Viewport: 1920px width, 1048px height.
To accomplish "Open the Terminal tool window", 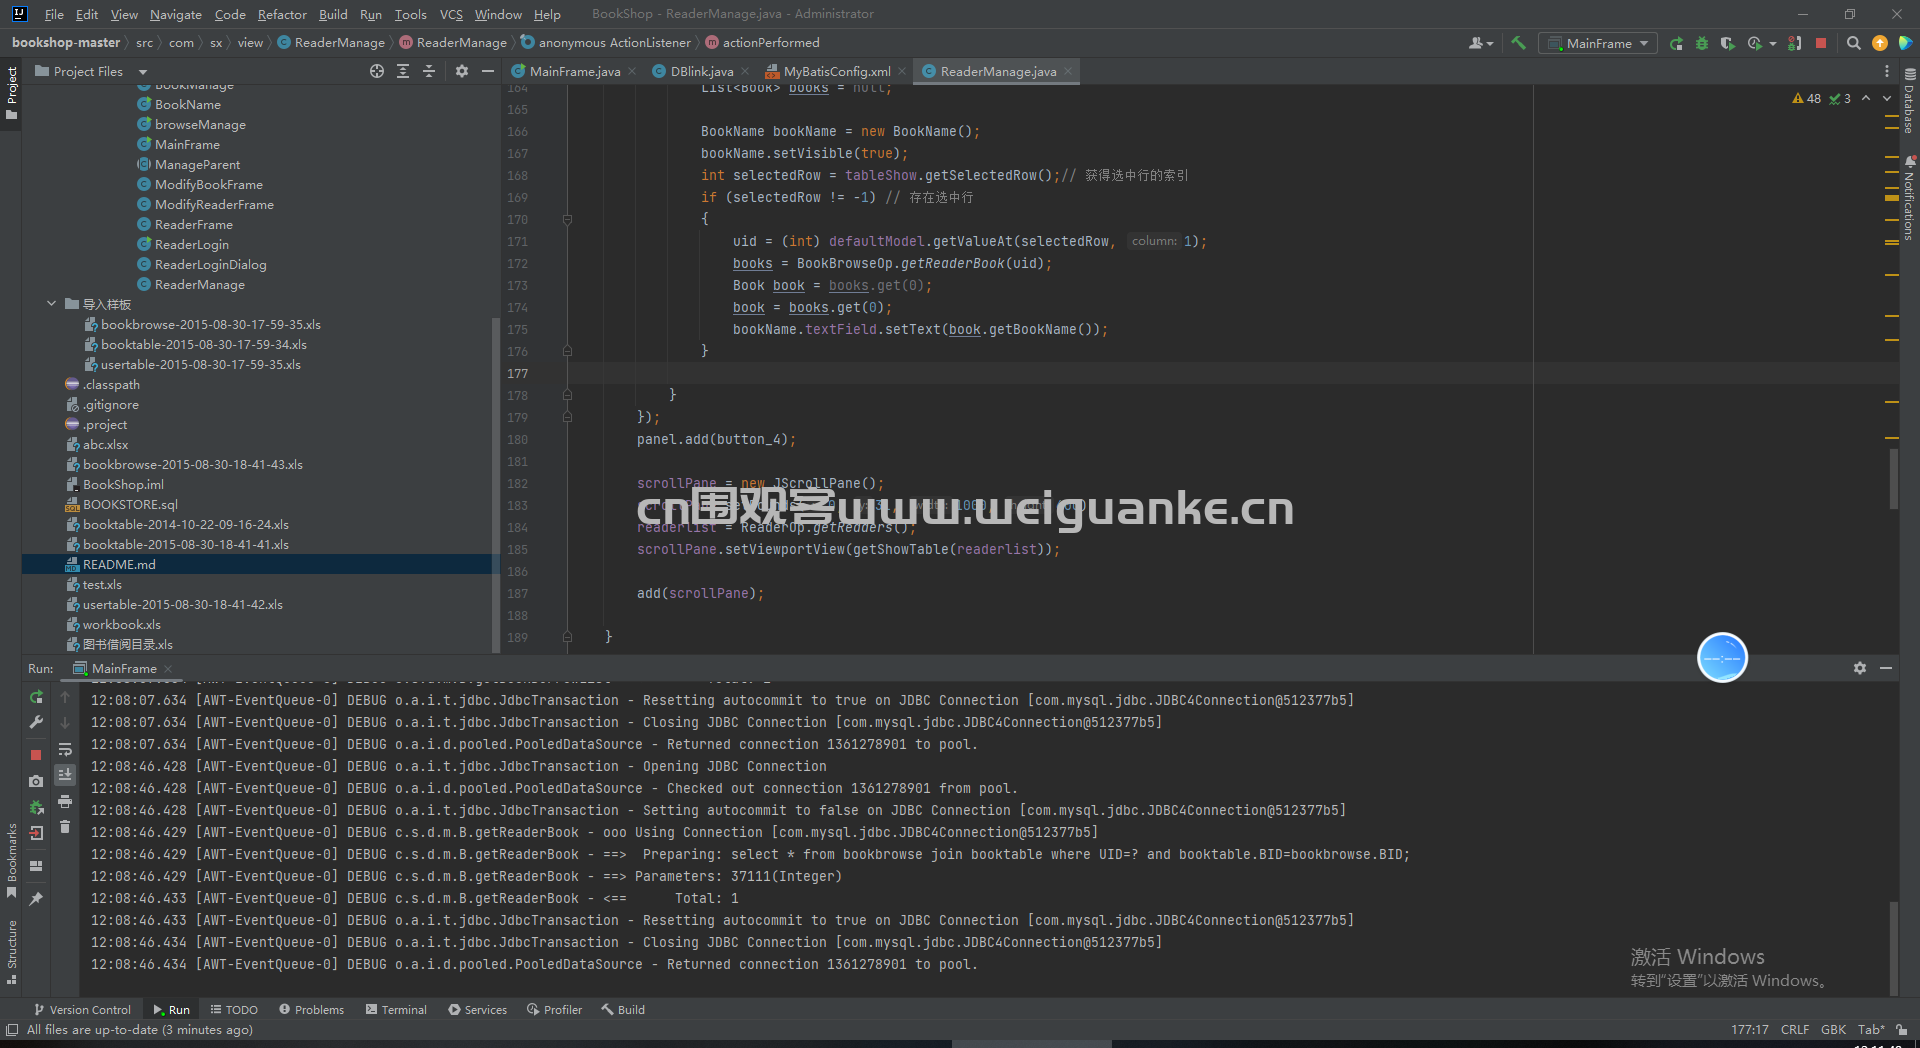I will (396, 1010).
